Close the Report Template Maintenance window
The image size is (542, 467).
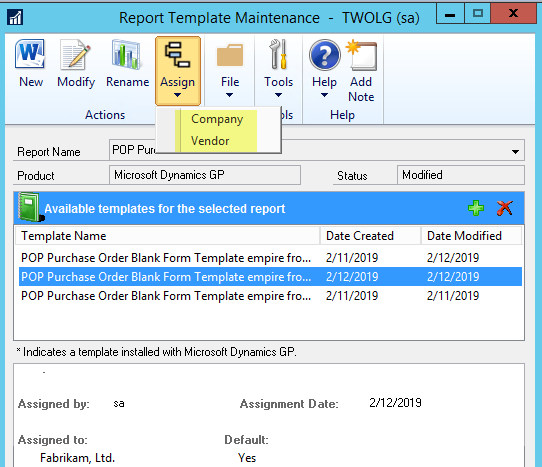coord(514,13)
